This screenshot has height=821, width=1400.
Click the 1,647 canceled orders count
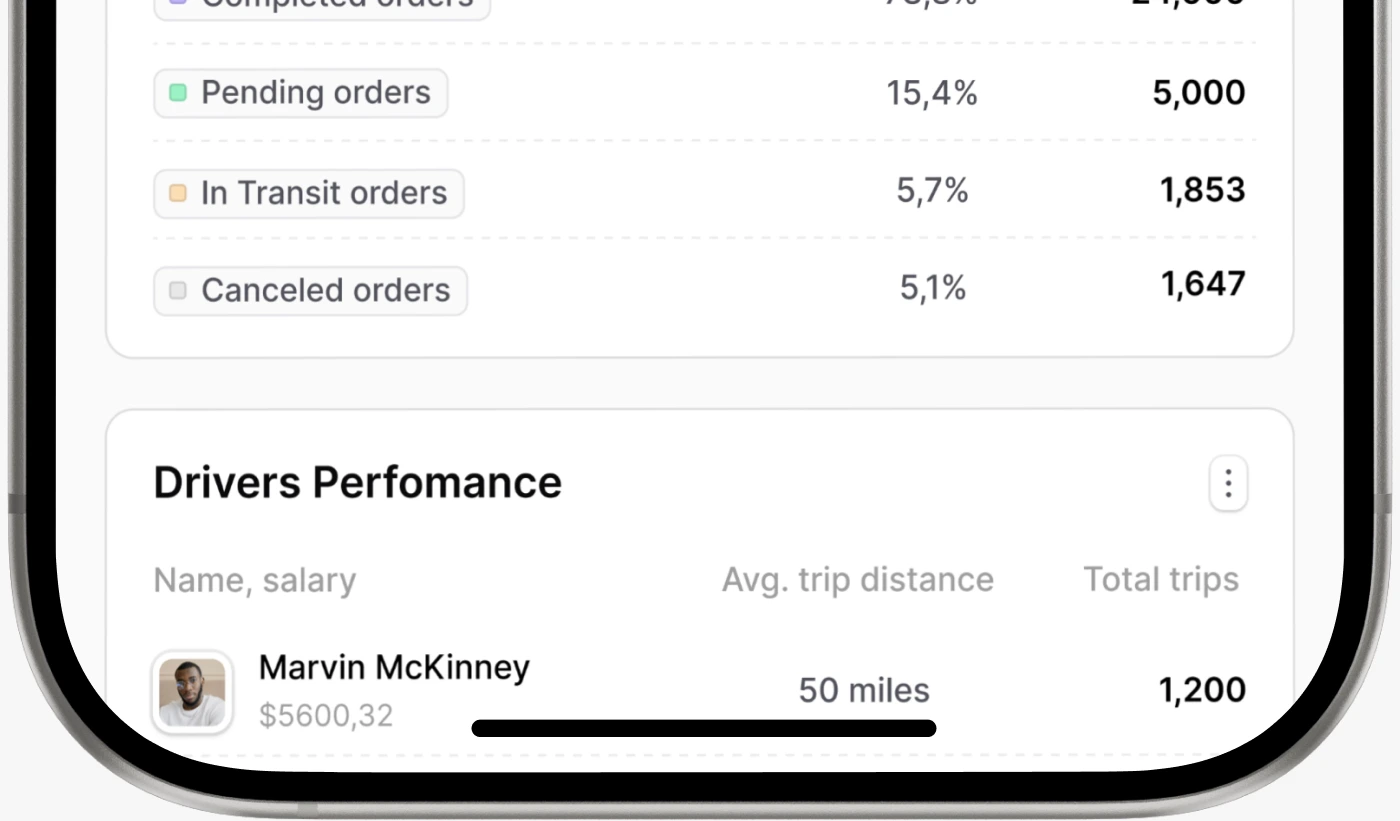pyautogui.click(x=1203, y=285)
